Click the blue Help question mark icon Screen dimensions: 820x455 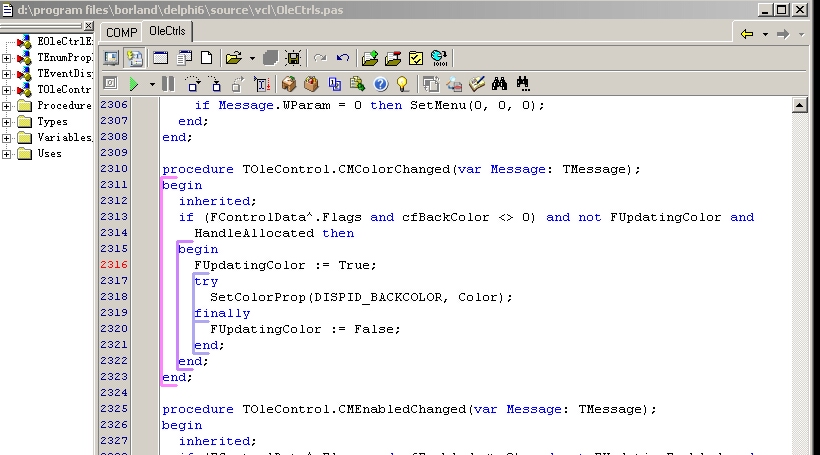[x=381, y=84]
